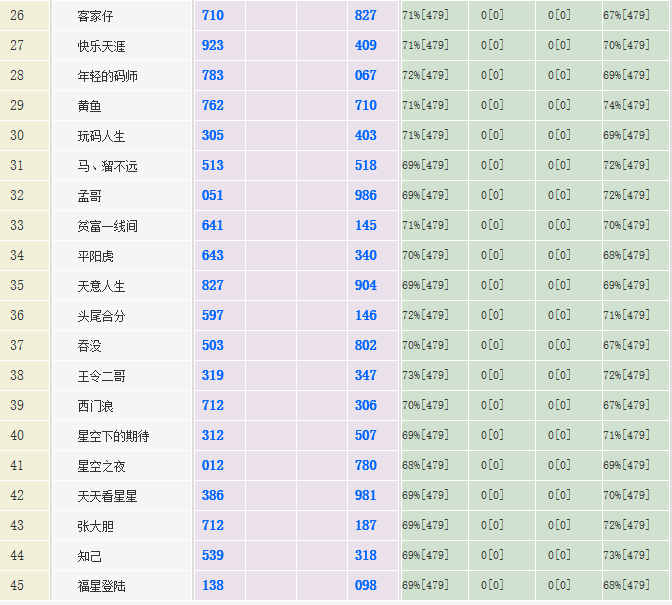Open the 贫富一线间 entry

[108, 226]
